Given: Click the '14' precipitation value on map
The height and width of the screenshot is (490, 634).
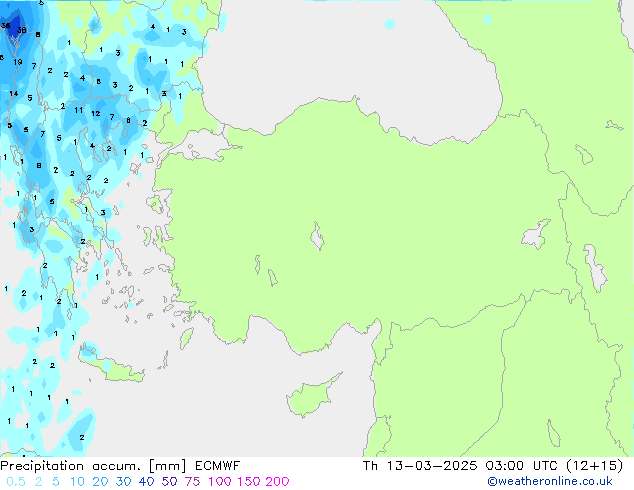Looking at the screenshot, I should pos(14,94).
